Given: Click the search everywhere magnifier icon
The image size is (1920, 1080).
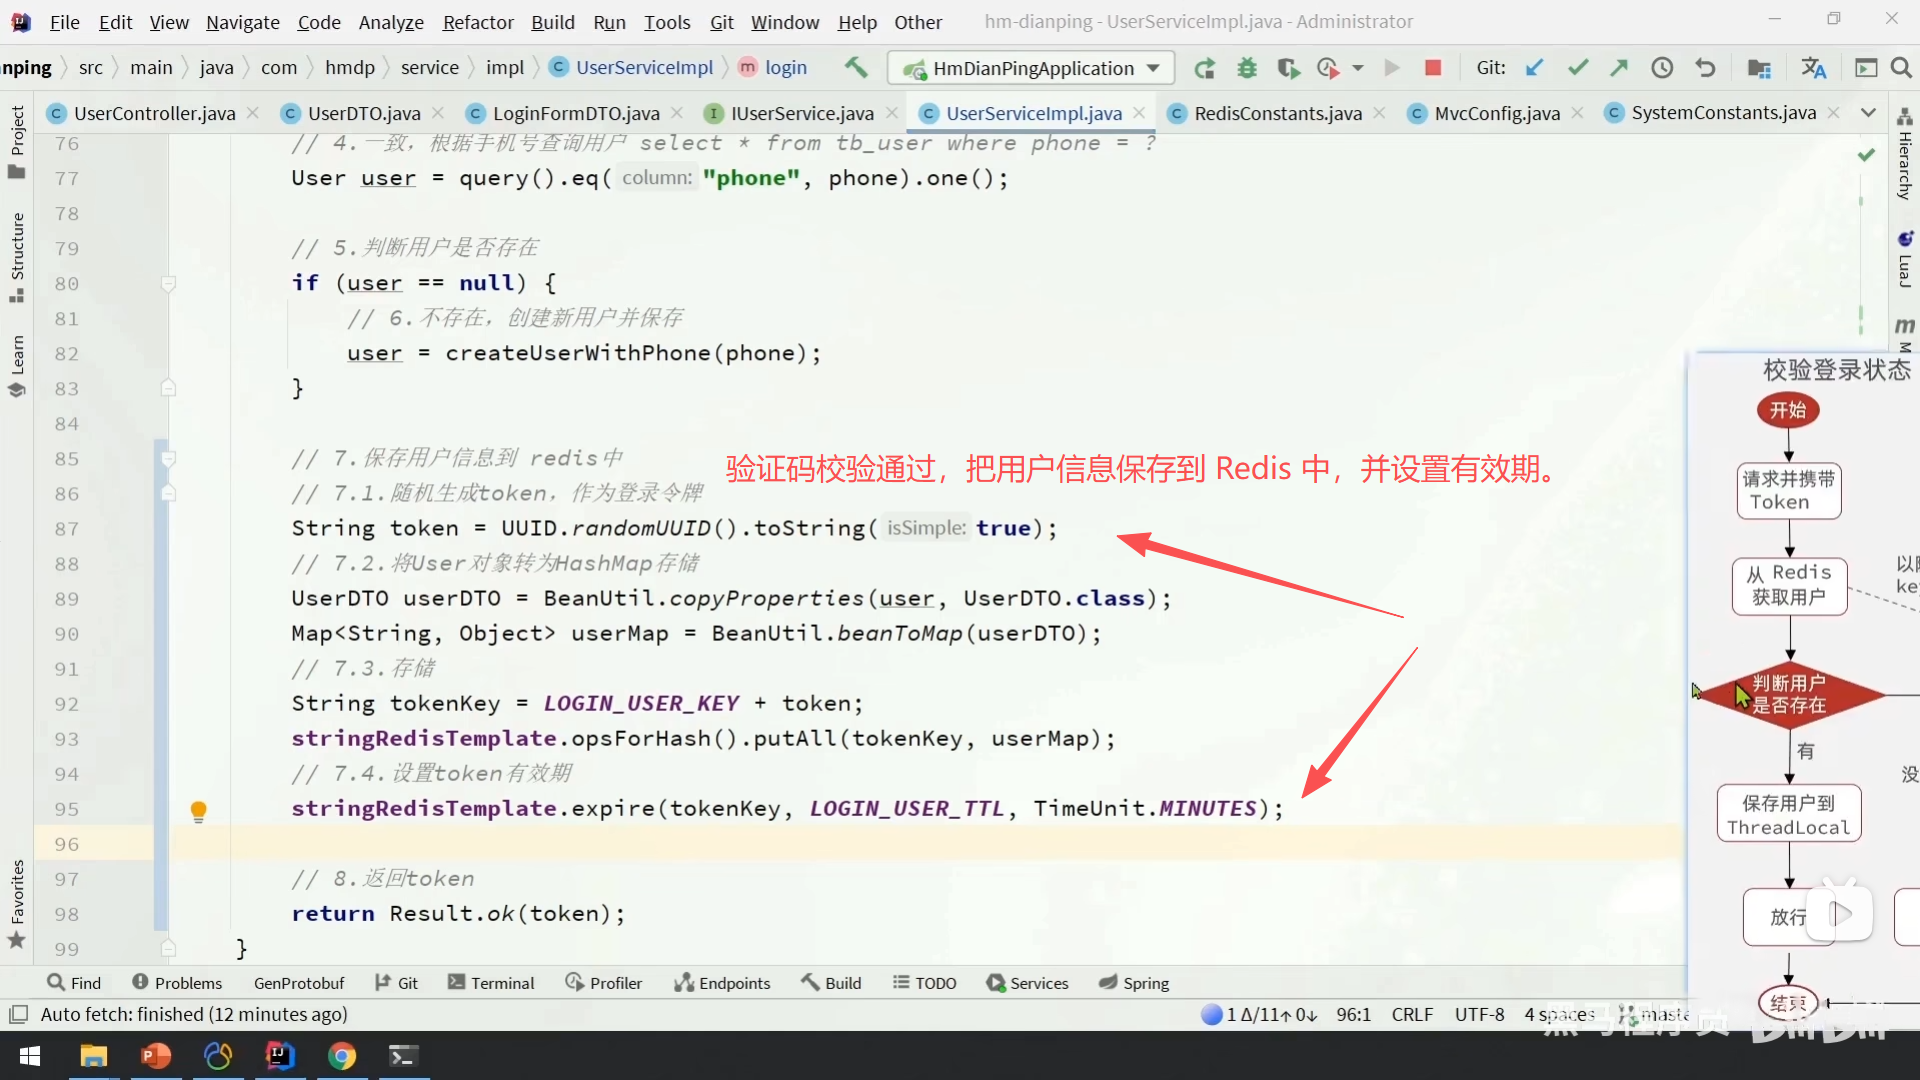Looking at the screenshot, I should [1901, 68].
